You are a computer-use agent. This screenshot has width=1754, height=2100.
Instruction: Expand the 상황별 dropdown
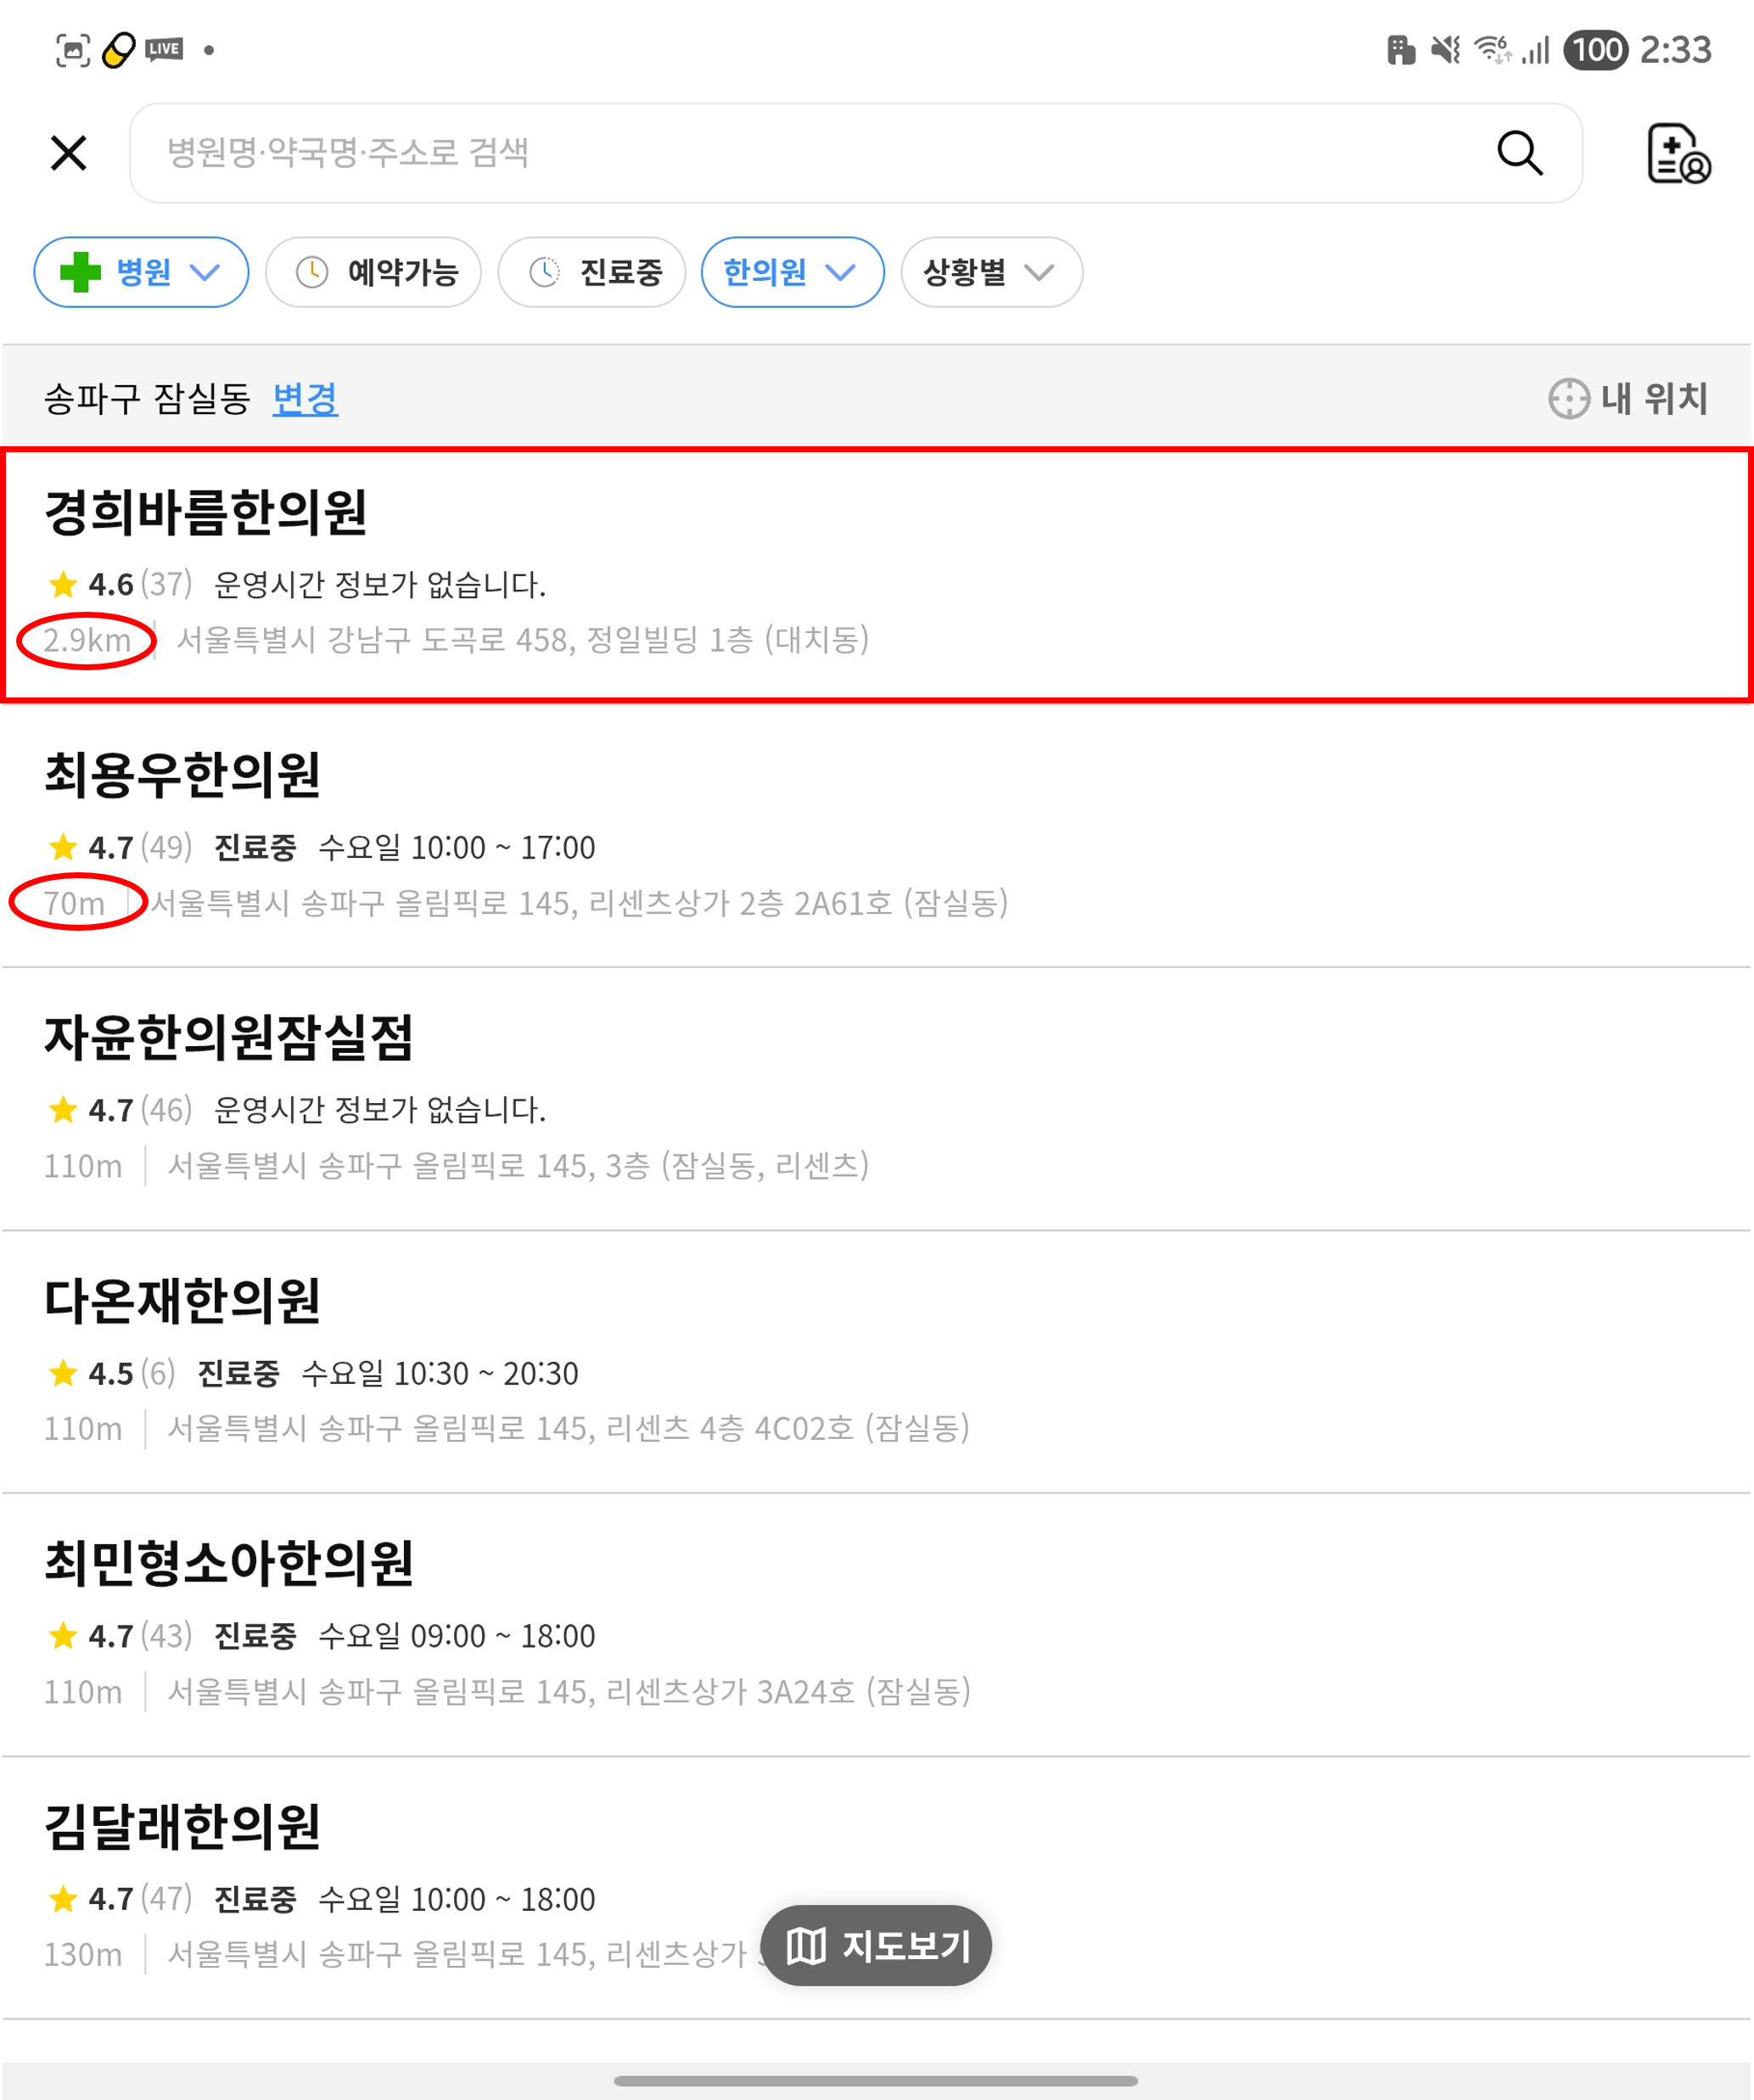point(991,272)
